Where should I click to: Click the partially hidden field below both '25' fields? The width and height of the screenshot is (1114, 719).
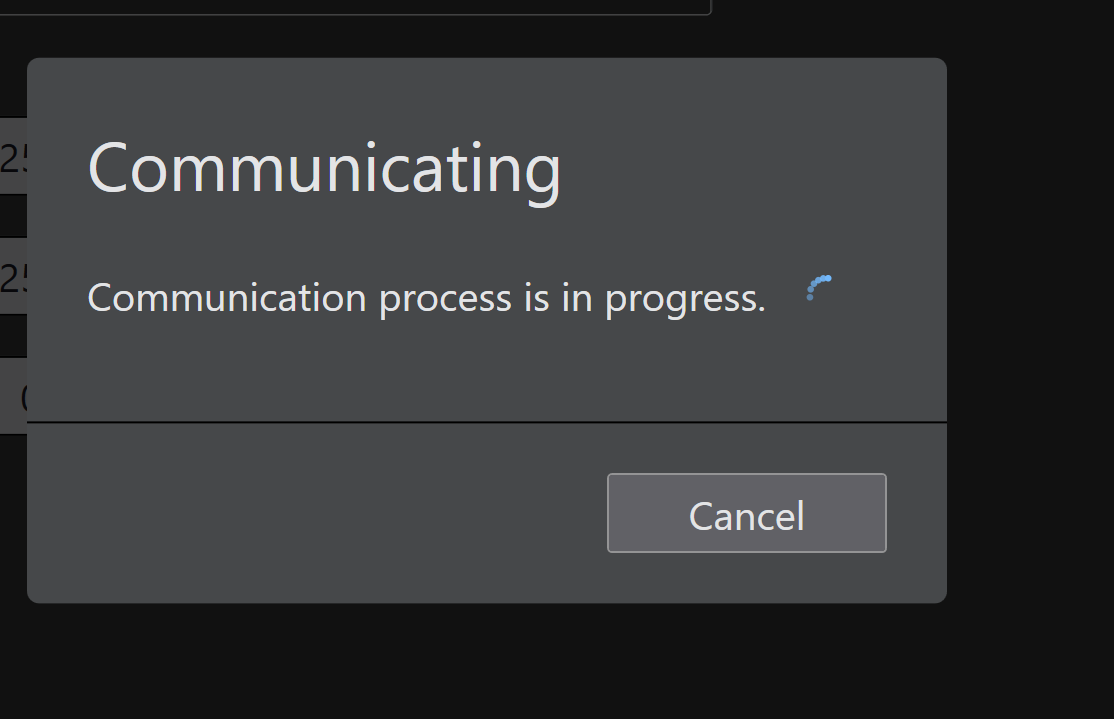[13, 397]
